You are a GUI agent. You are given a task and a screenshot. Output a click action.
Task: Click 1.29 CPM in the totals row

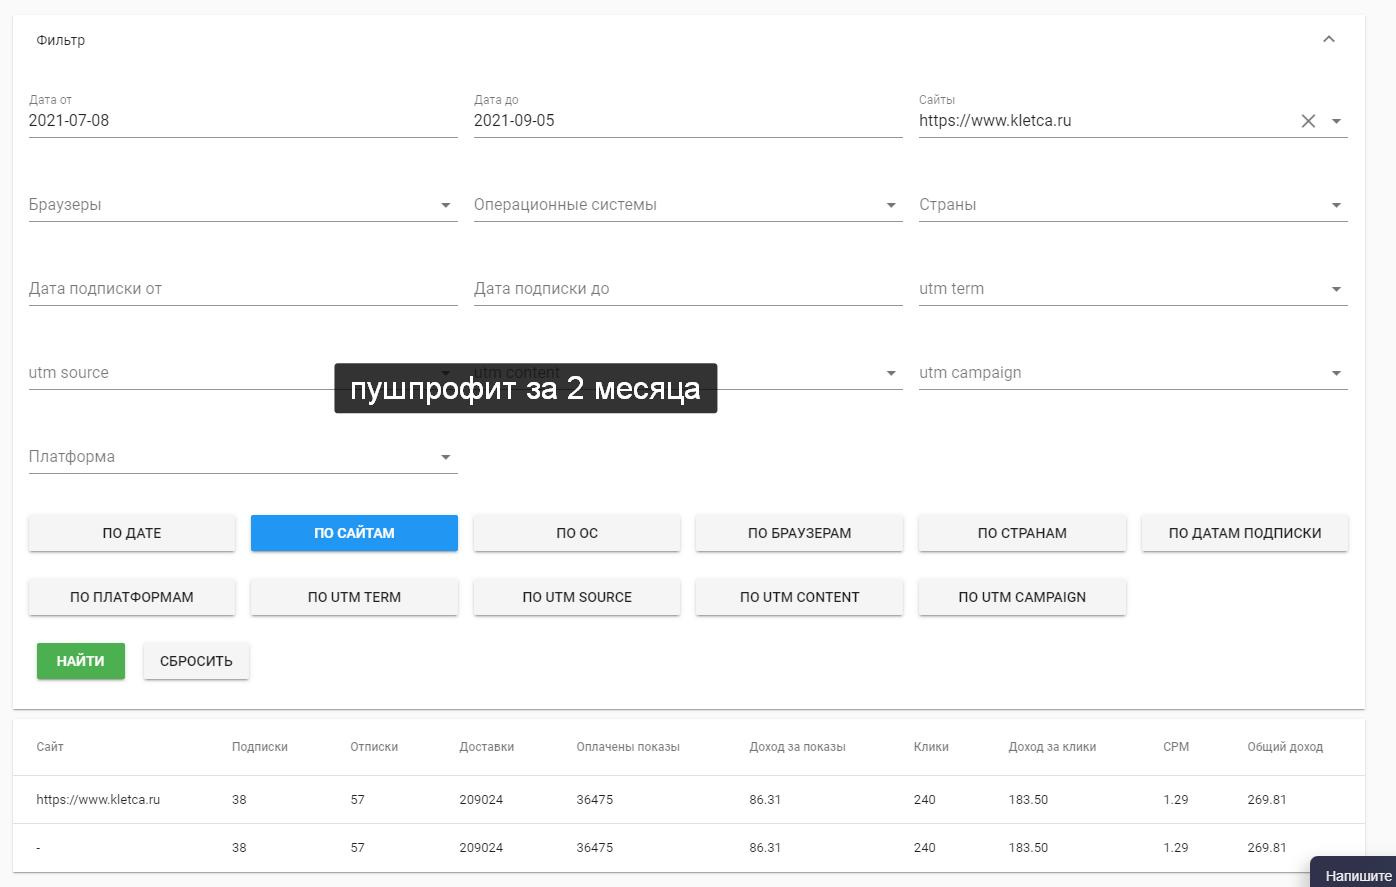pos(1176,848)
